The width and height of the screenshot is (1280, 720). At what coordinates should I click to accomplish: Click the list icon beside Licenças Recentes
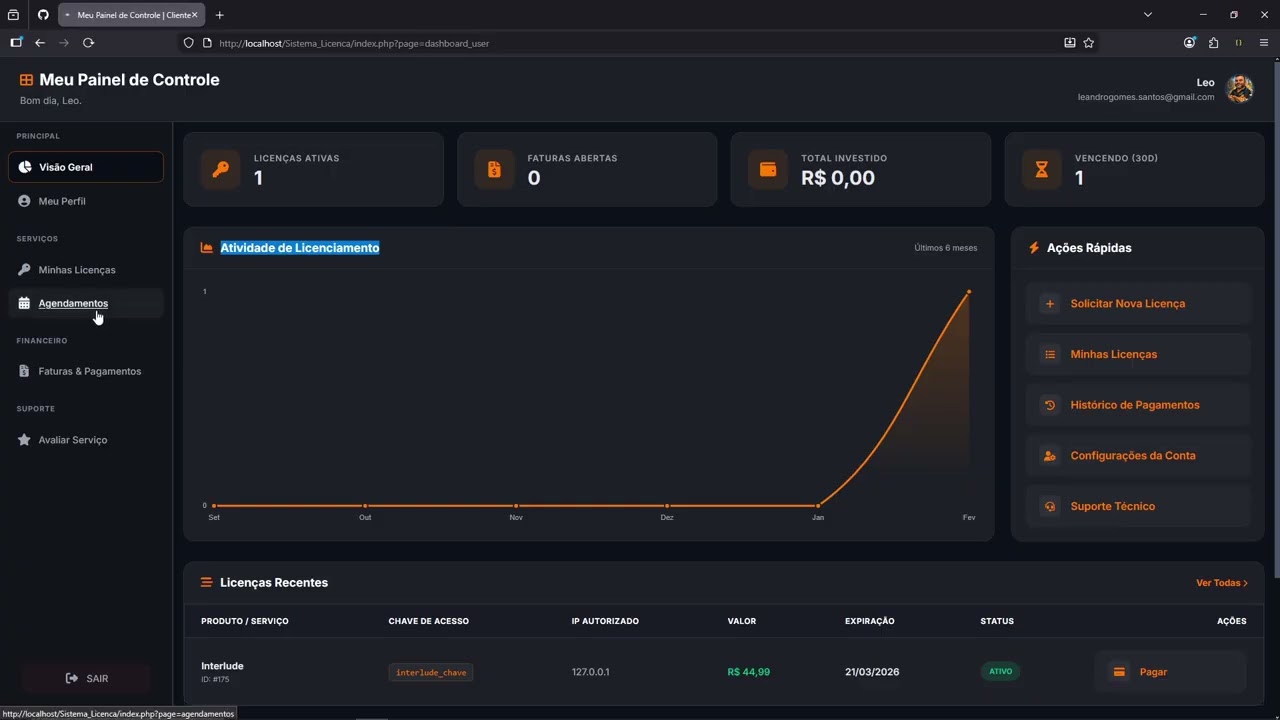click(207, 583)
